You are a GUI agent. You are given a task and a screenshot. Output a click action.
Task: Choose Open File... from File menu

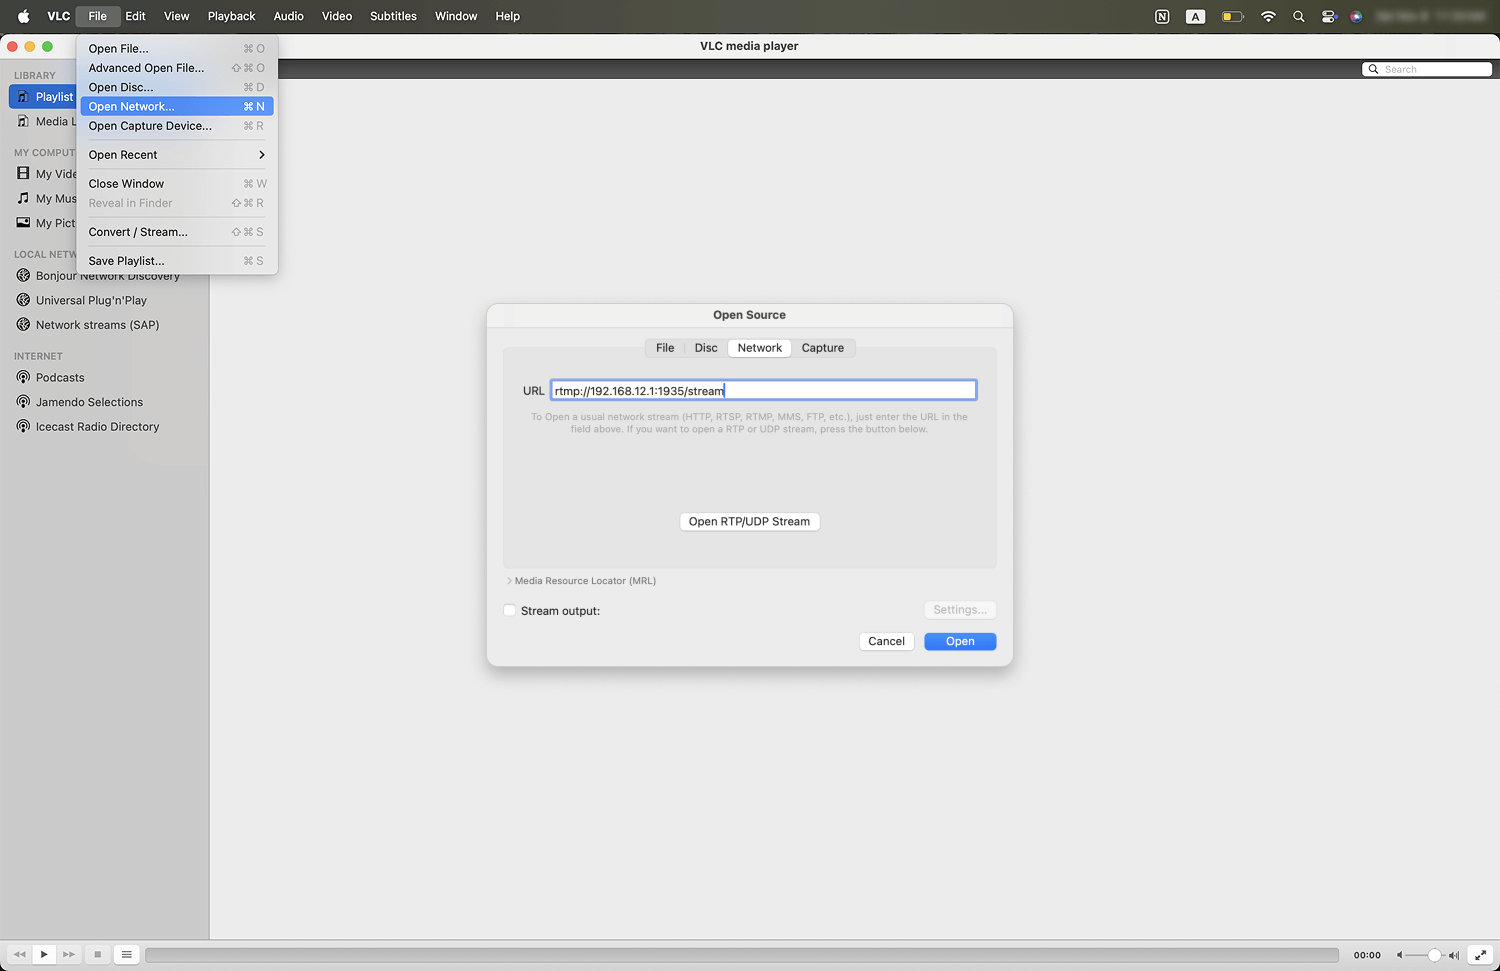[176, 48]
